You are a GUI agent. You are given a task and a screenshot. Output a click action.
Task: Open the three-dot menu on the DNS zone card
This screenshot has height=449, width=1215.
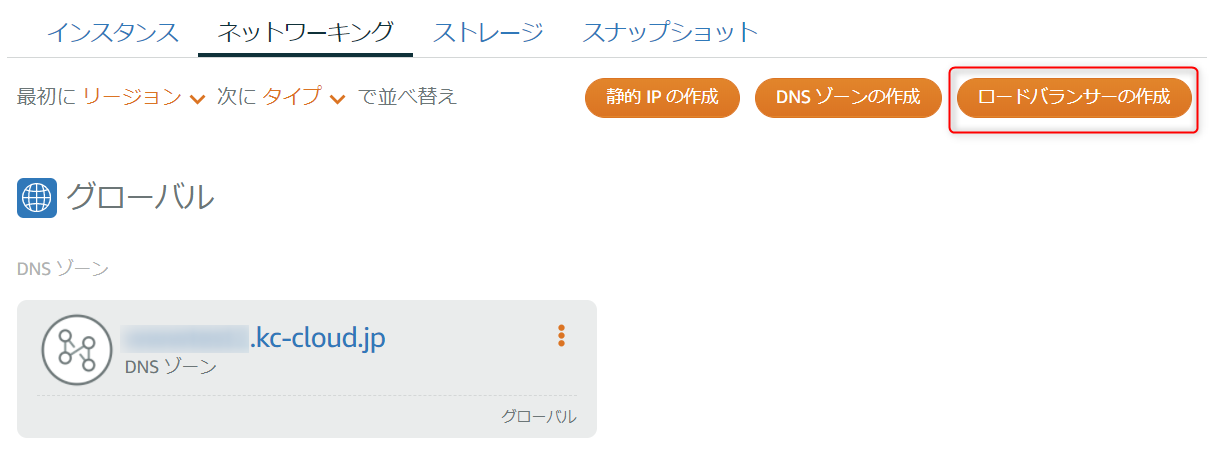pos(561,336)
